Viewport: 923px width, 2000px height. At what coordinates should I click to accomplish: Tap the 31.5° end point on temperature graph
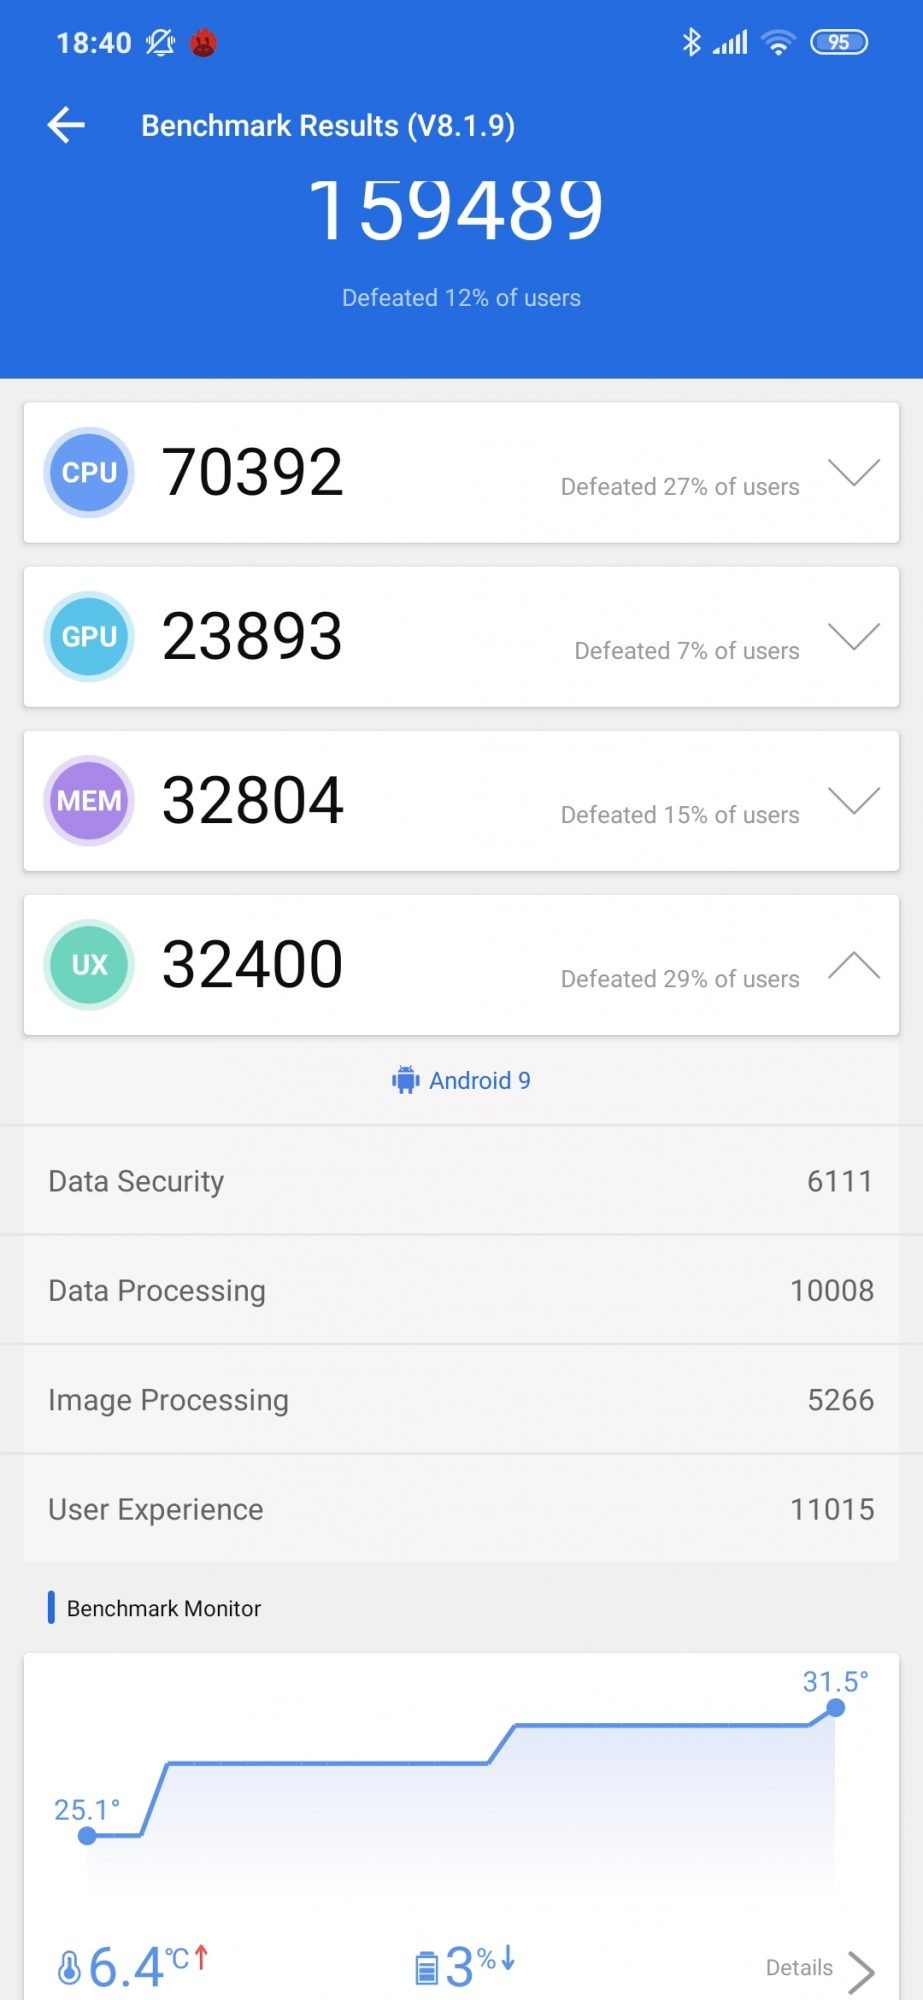tap(836, 1708)
